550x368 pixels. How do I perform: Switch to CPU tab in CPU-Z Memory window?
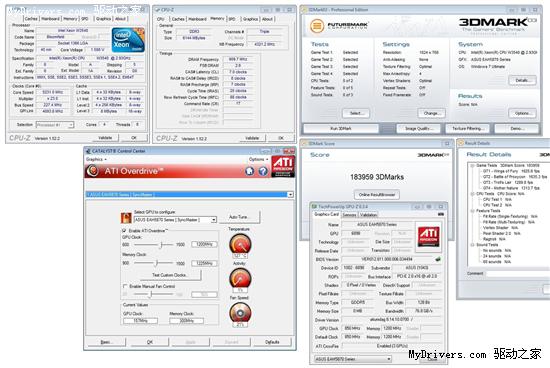161,19
